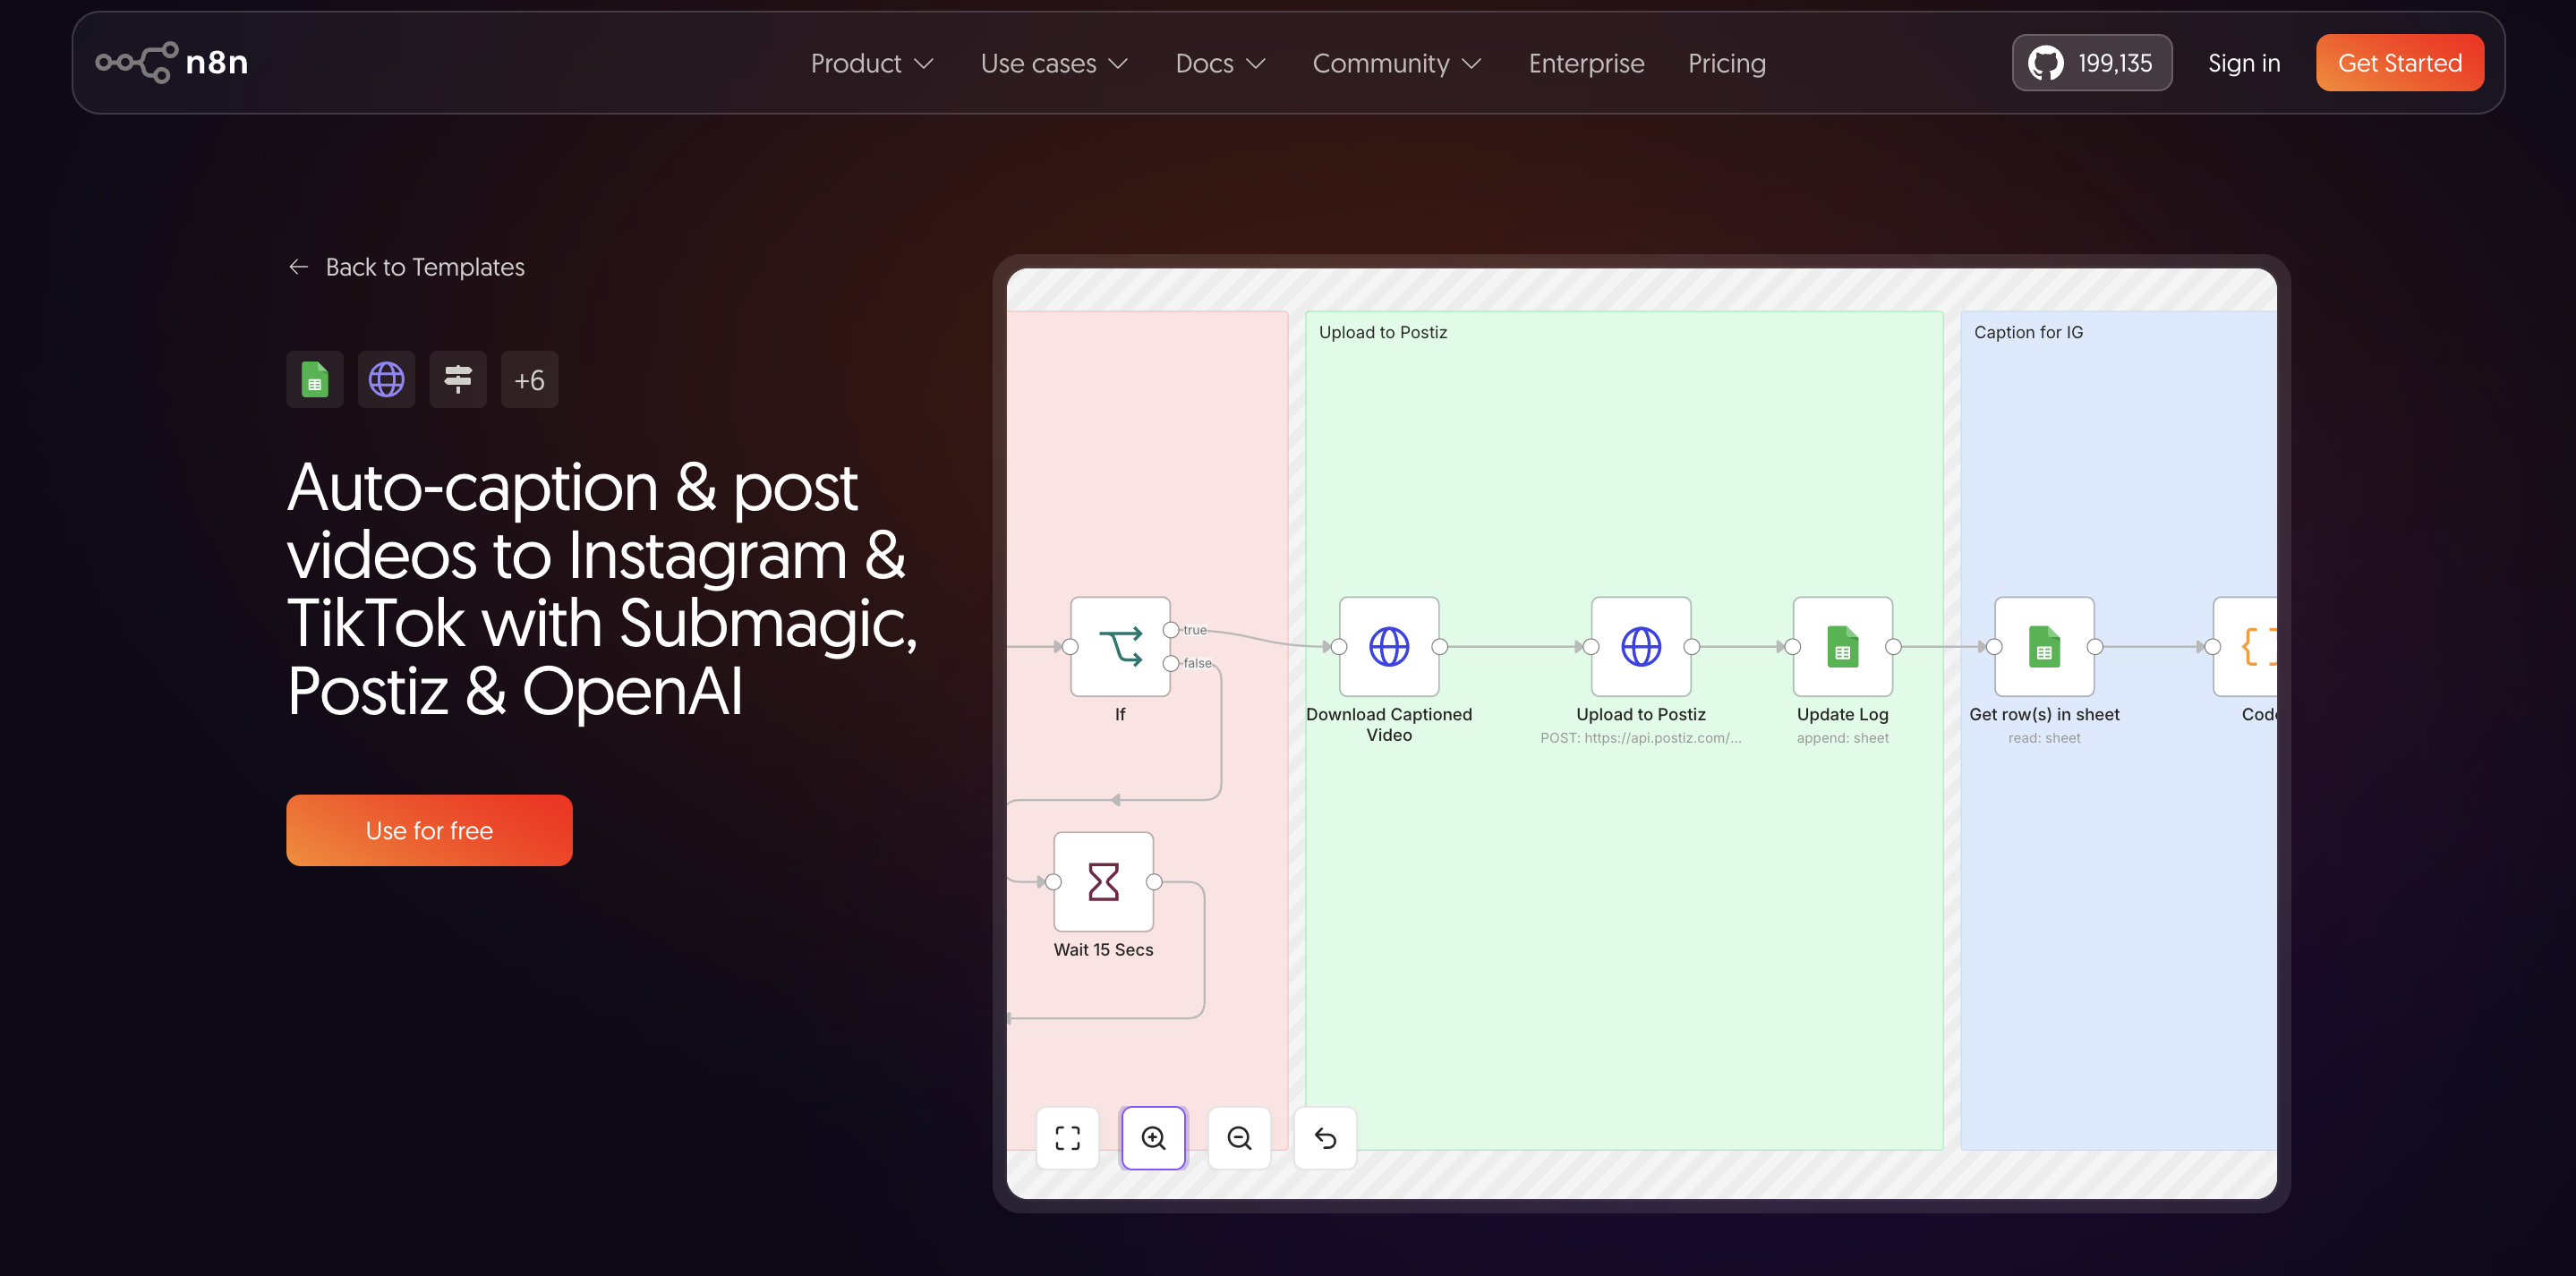Click the template title heading text
This screenshot has width=2576, height=1276.
[x=601, y=589]
